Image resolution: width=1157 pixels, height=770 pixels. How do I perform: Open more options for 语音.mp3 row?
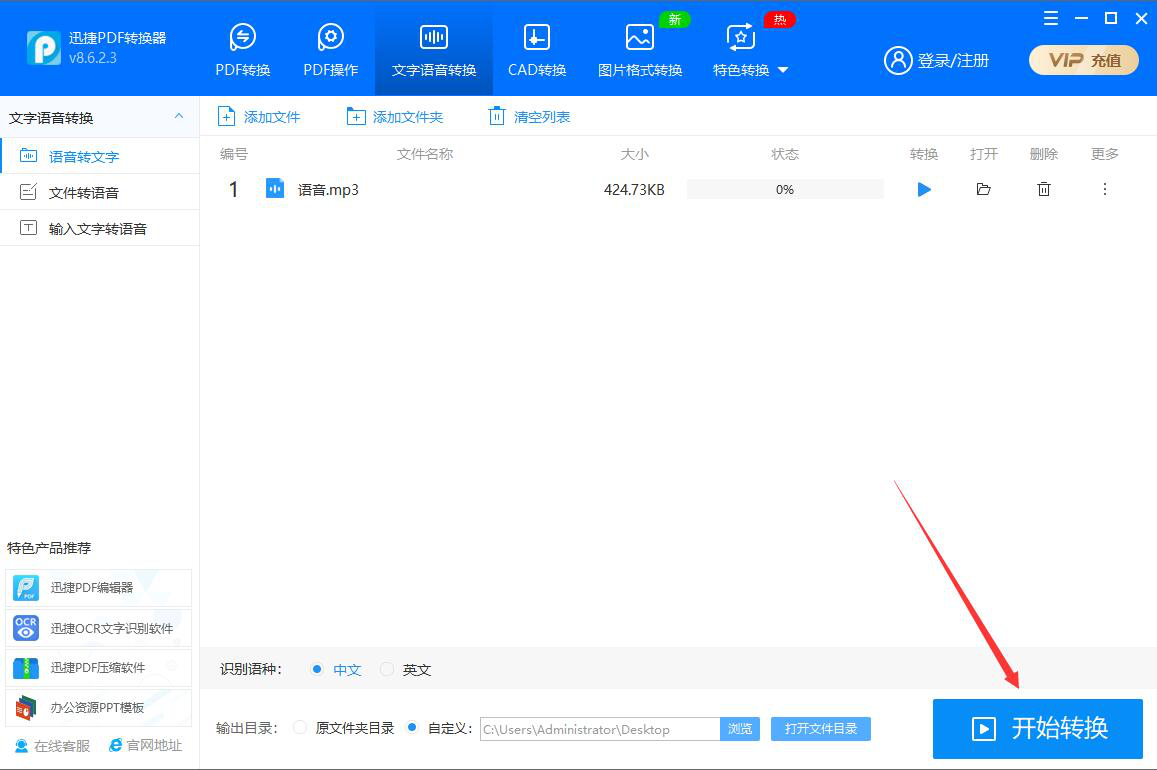click(1105, 190)
